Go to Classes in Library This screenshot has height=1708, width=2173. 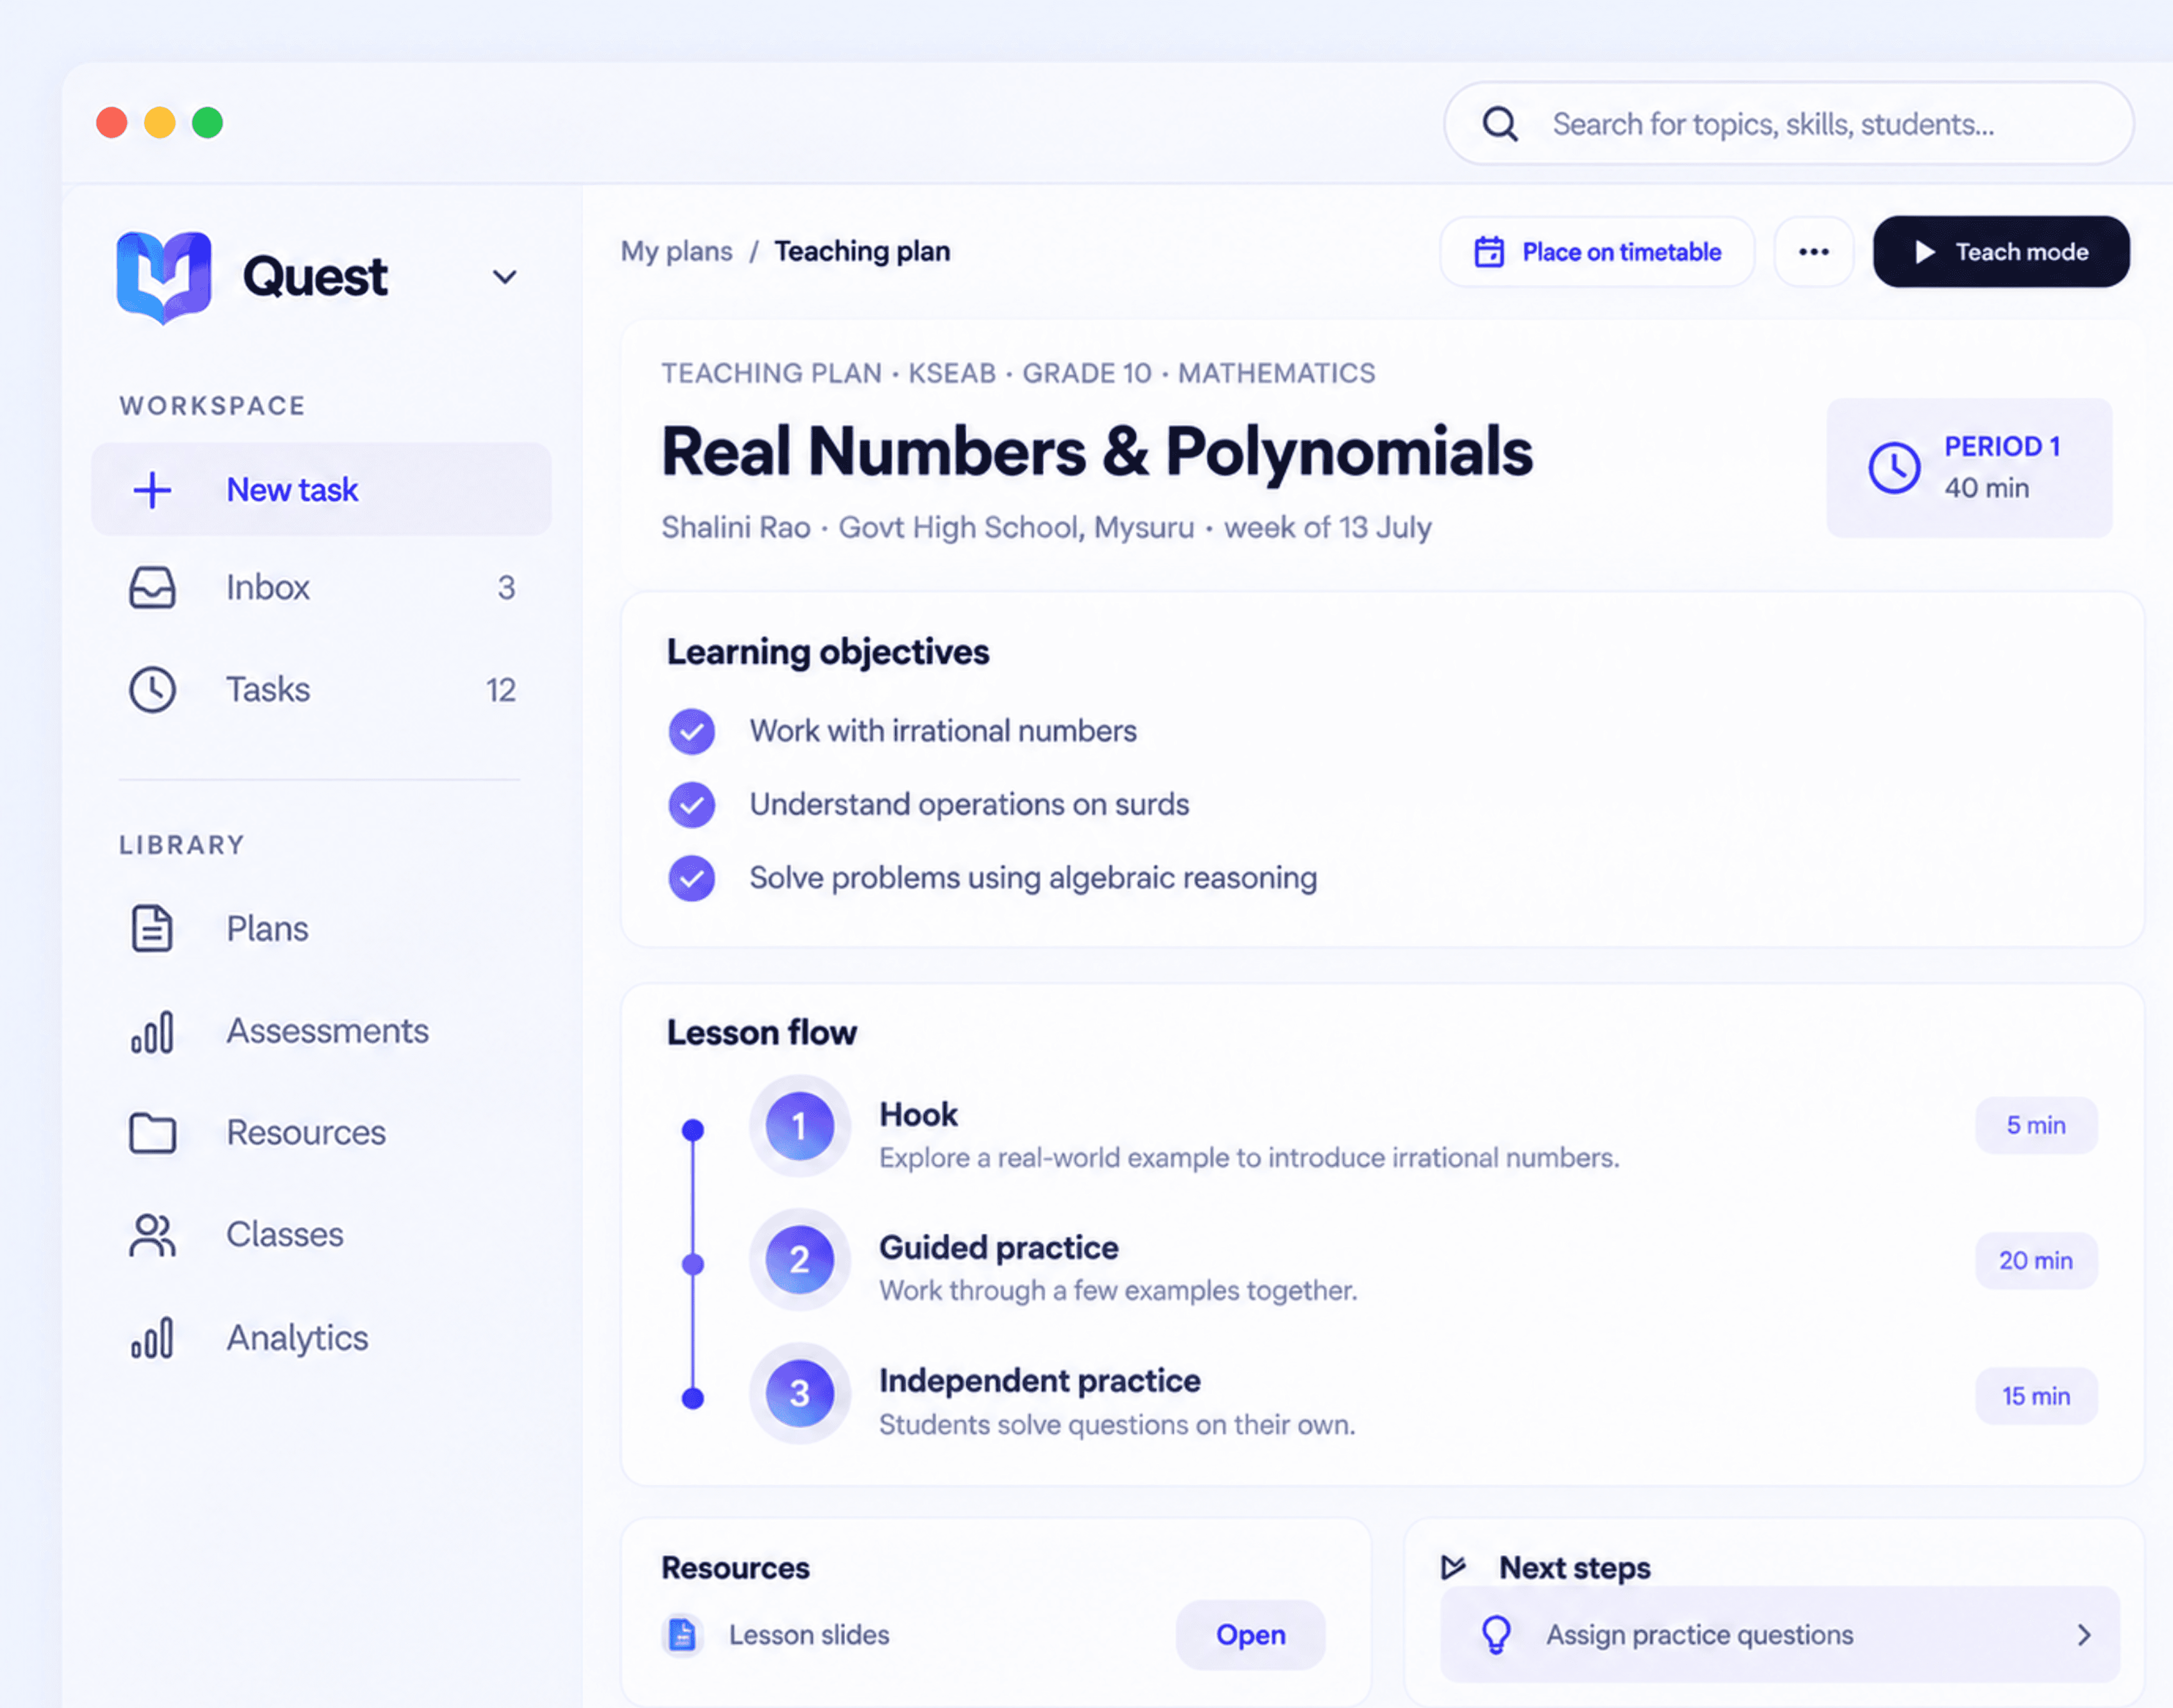[x=321, y=1235]
